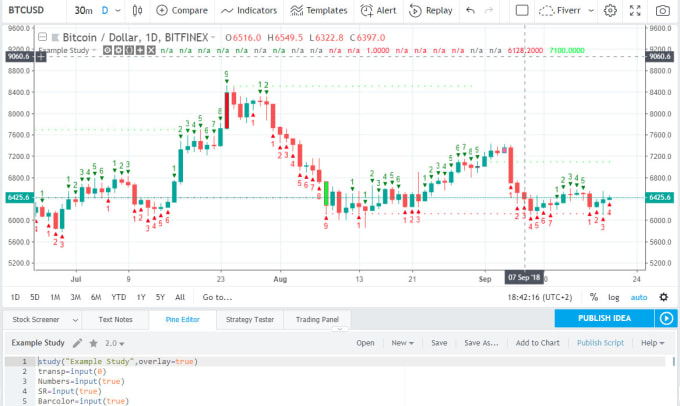Image resolution: width=680 pixels, height=406 pixels.
Task: Click the cloud icon beside Fiverr
Action: pos(546,10)
